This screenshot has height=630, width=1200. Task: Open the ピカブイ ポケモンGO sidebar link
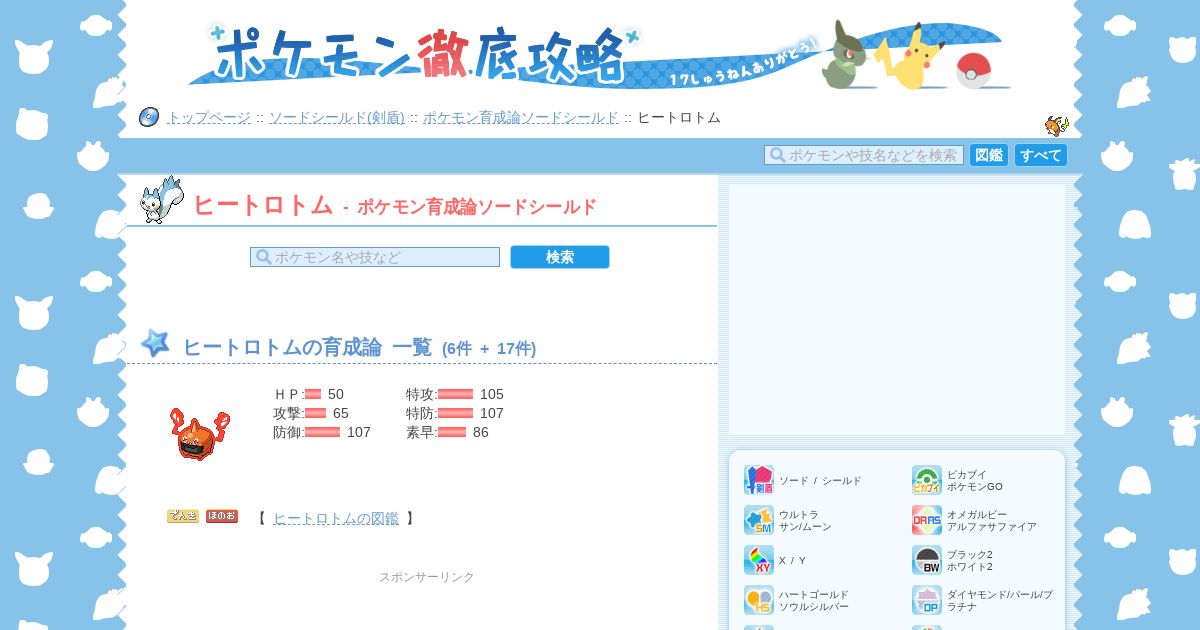click(x=975, y=481)
